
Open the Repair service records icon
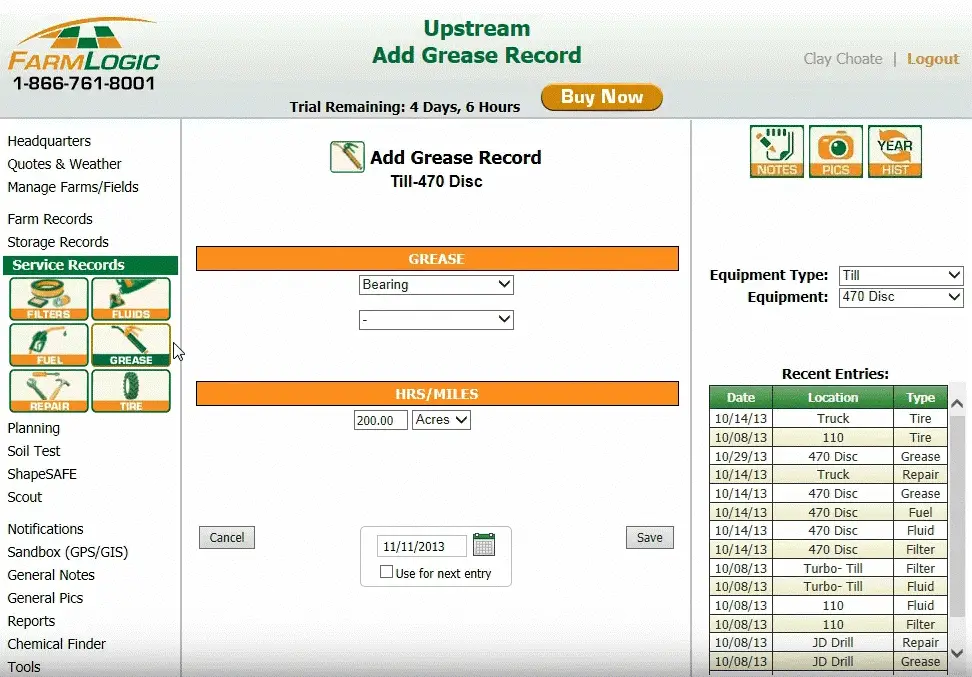tap(48, 391)
